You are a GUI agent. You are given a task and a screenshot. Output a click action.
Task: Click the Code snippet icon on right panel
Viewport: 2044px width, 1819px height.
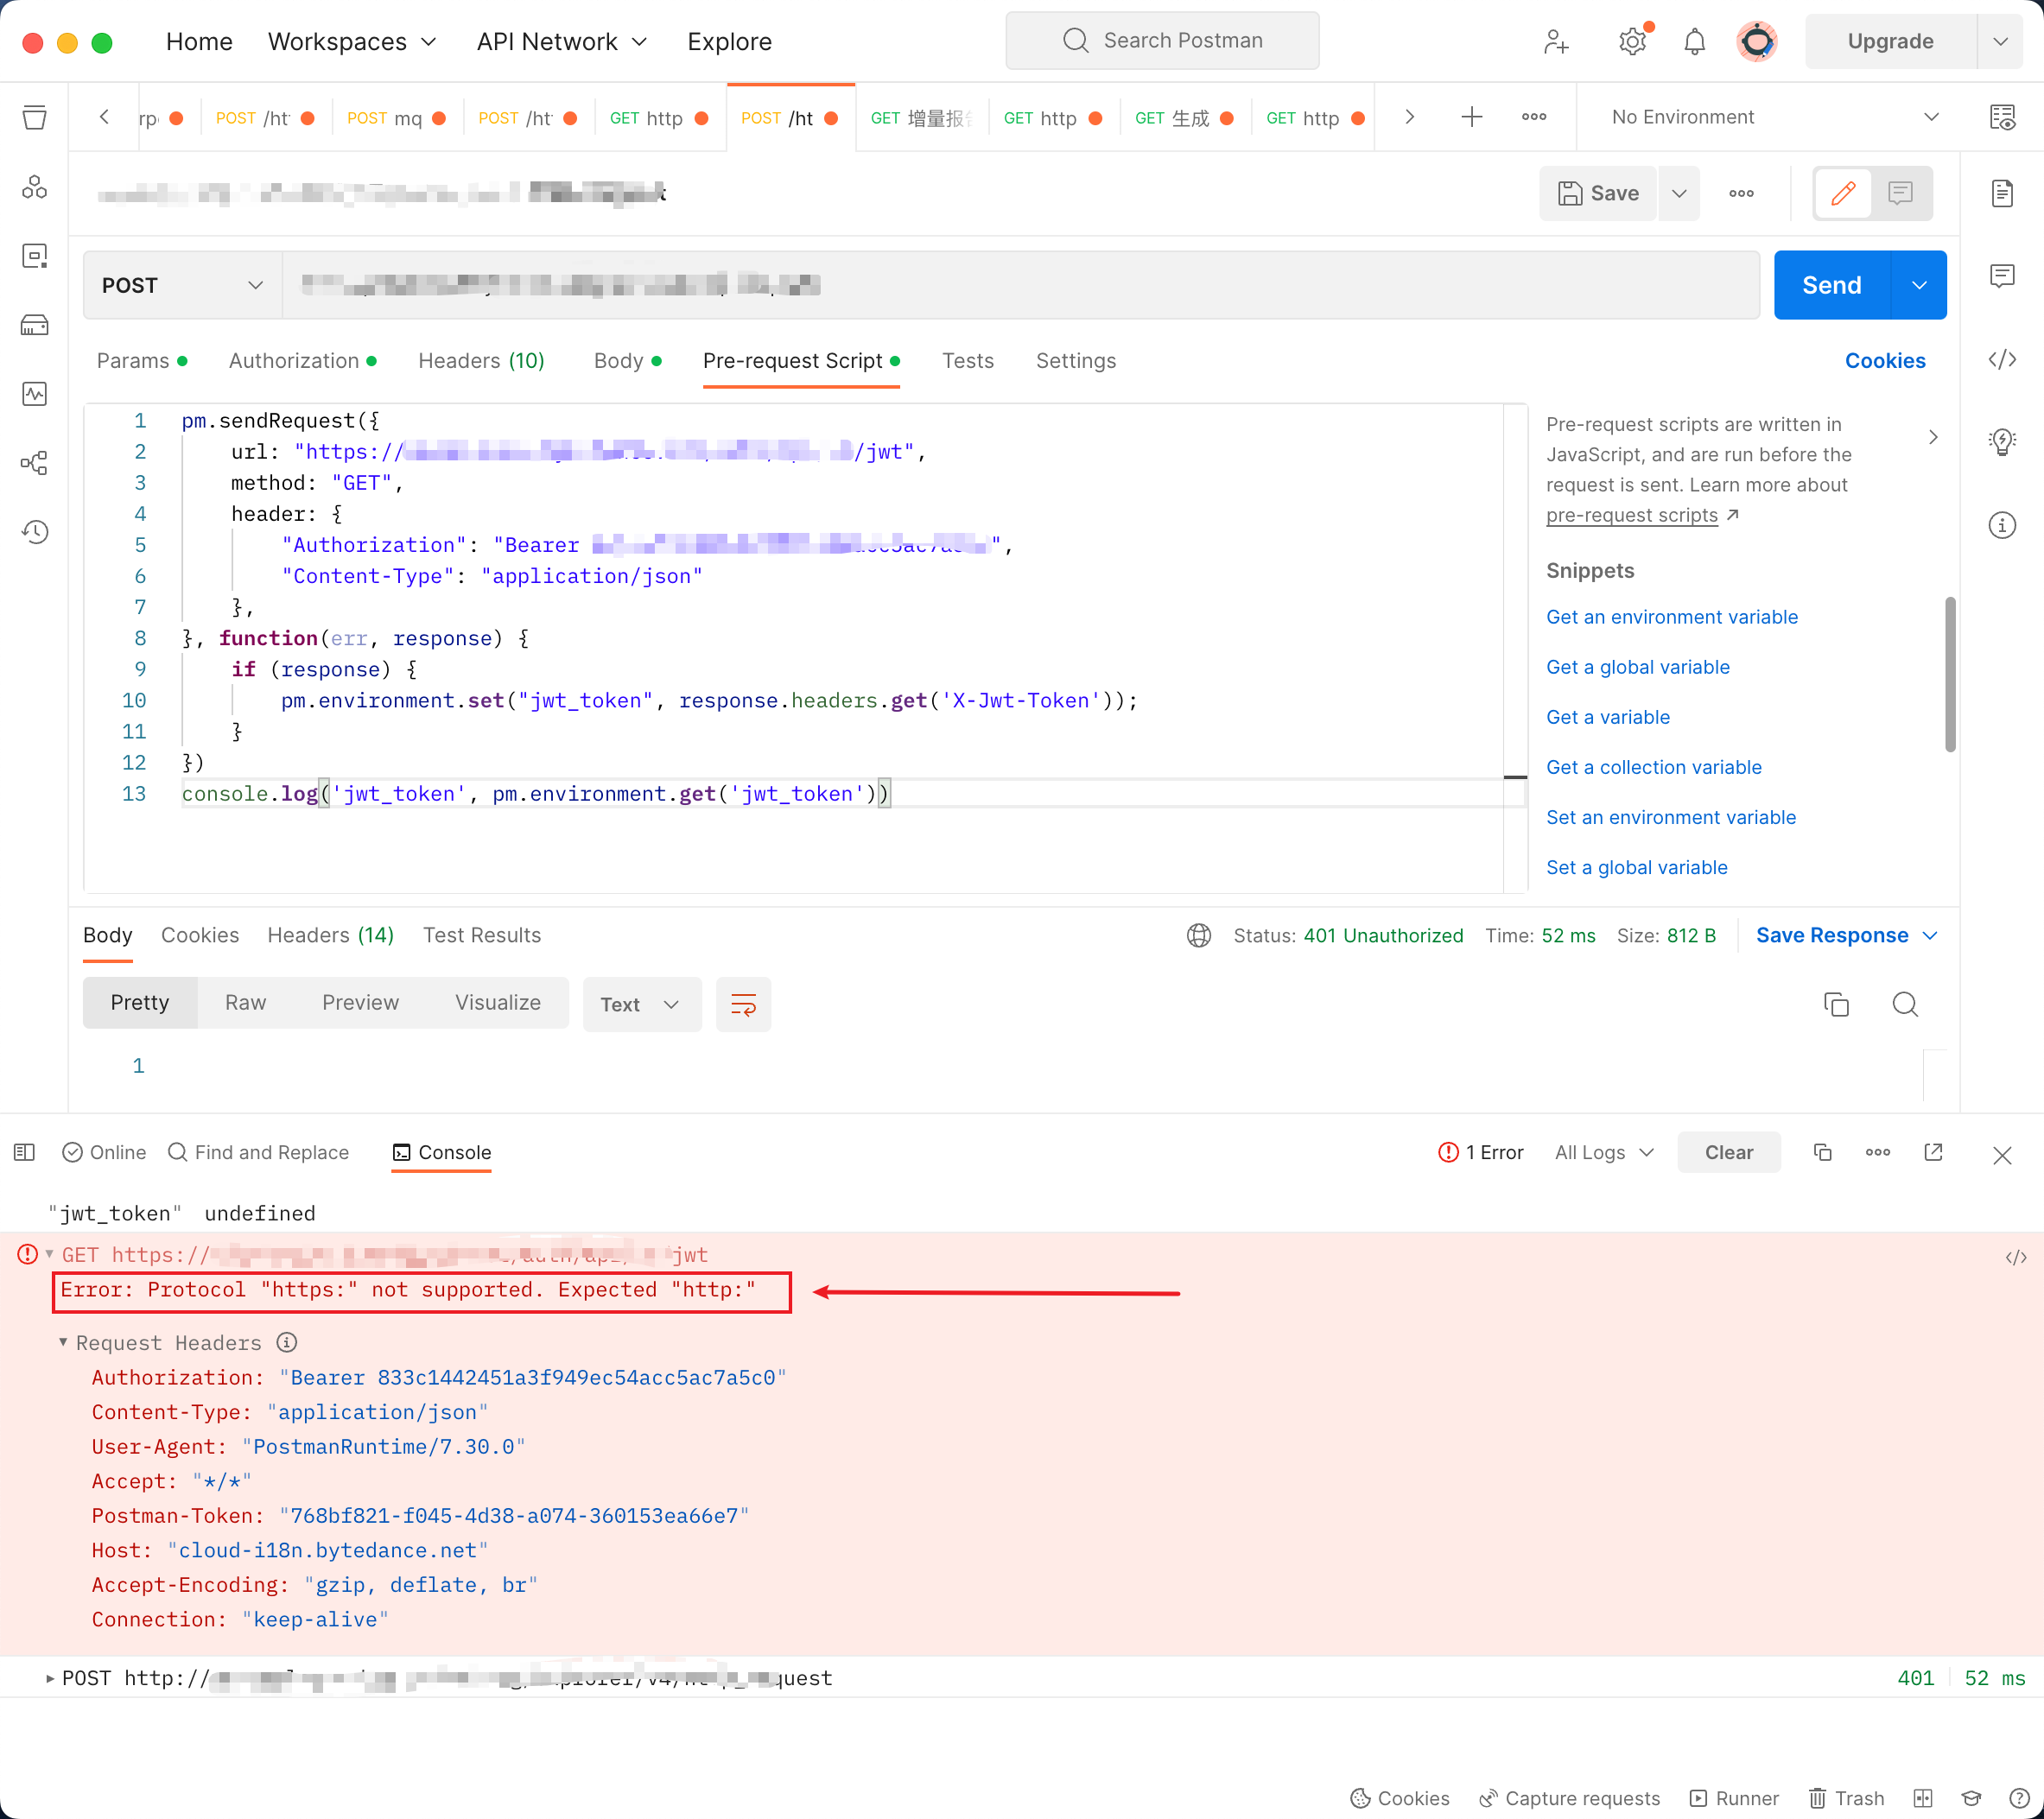click(x=2003, y=360)
